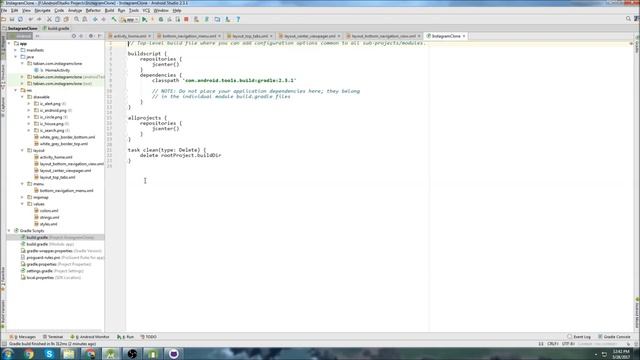The width and height of the screenshot is (640, 360).
Task: Click the Back navigation arrow icon
Action: [x=95, y=19]
